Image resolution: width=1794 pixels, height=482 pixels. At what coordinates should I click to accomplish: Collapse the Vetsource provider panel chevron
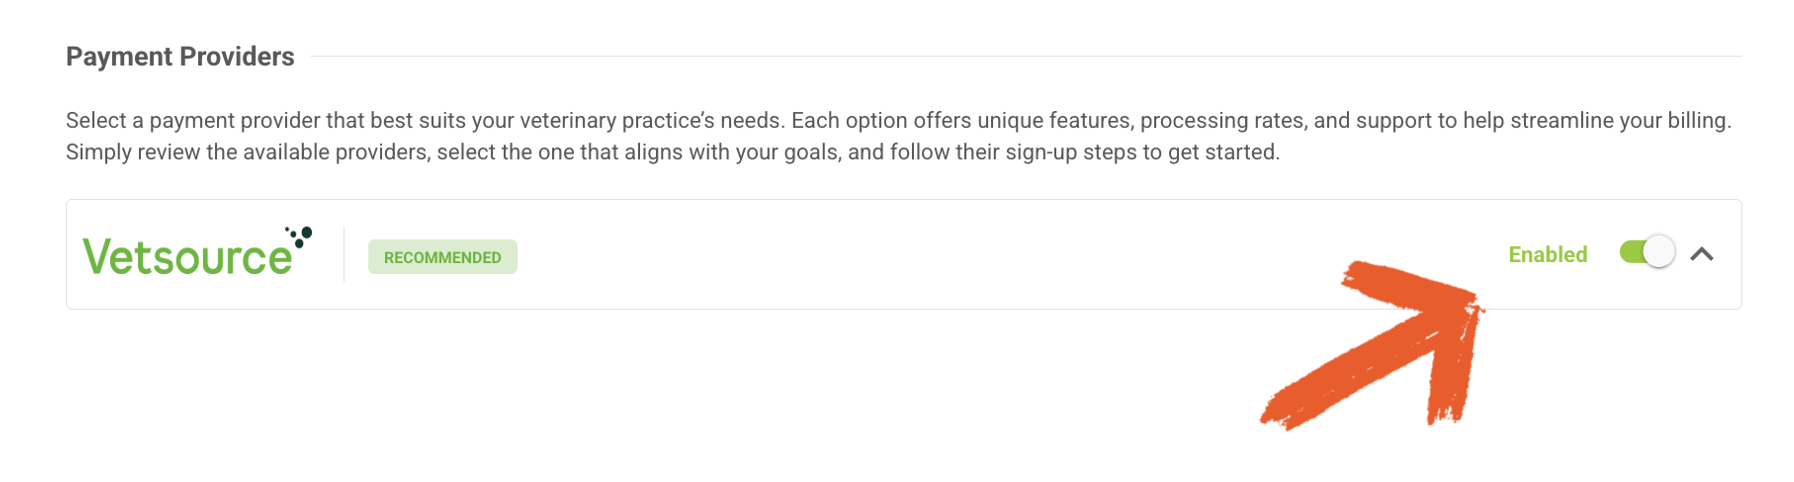[1702, 254]
